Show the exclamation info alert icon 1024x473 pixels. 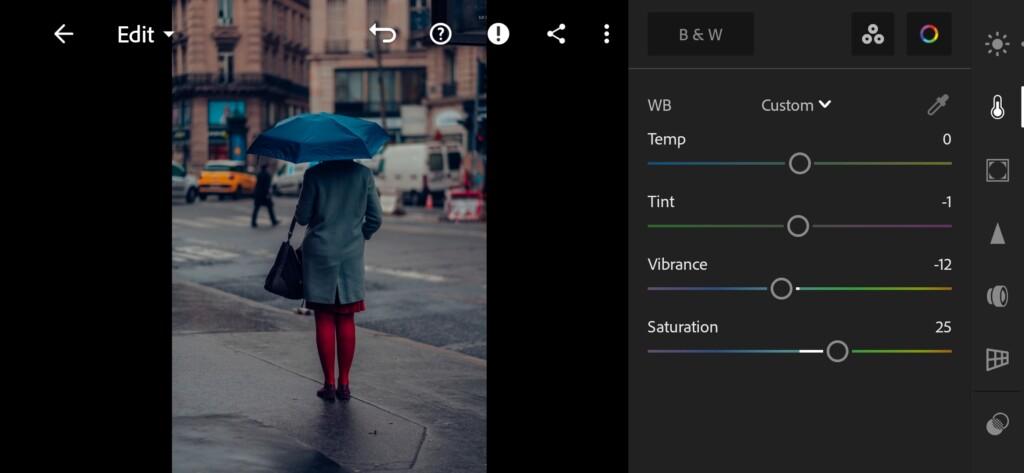click(498, 34)
